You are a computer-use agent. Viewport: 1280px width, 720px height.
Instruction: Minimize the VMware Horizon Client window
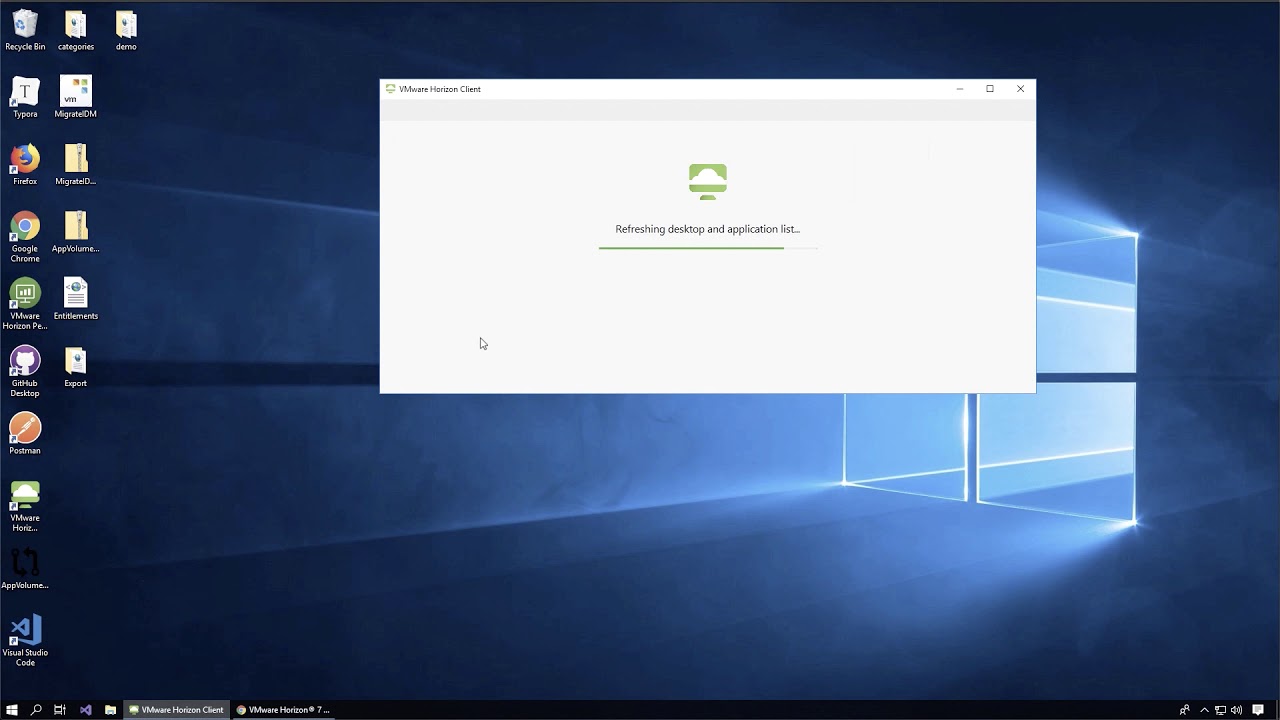[959, 89]
